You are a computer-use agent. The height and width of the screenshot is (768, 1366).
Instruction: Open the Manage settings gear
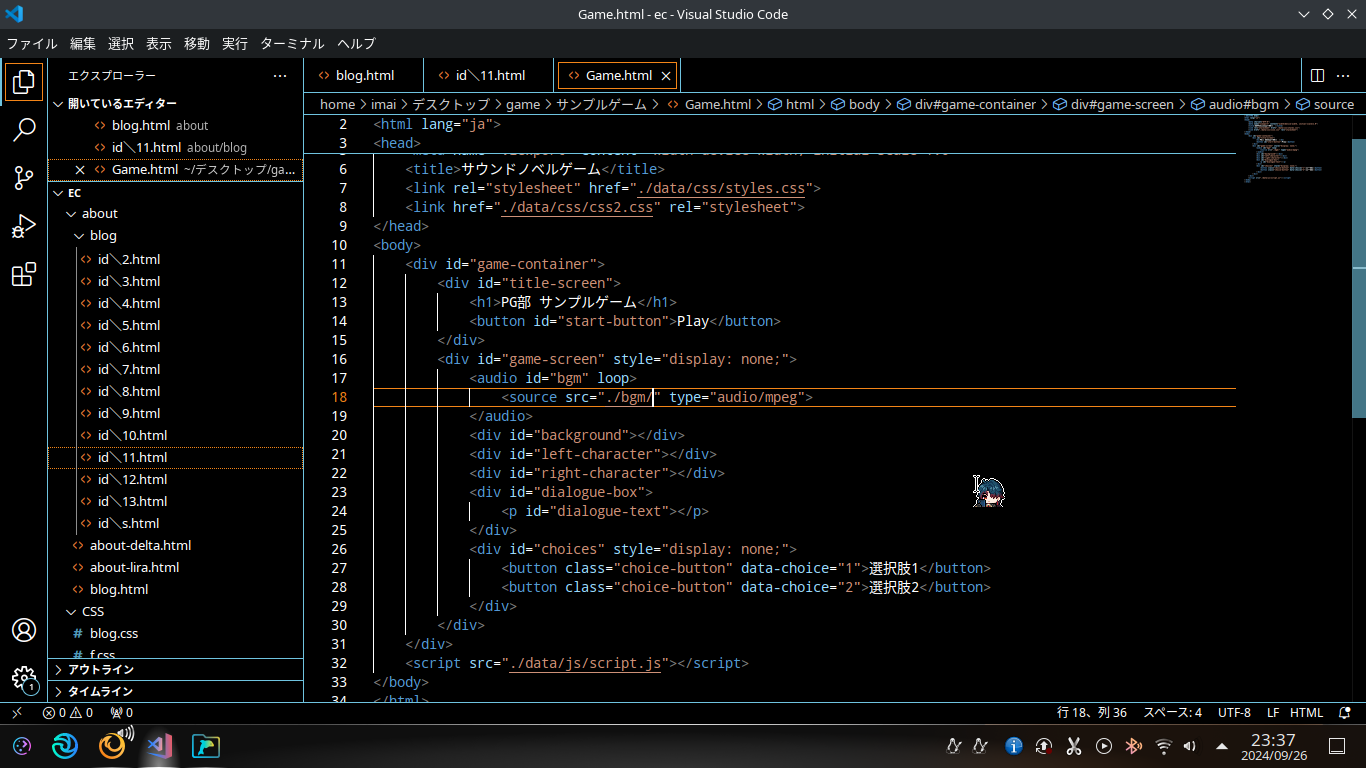24,679
